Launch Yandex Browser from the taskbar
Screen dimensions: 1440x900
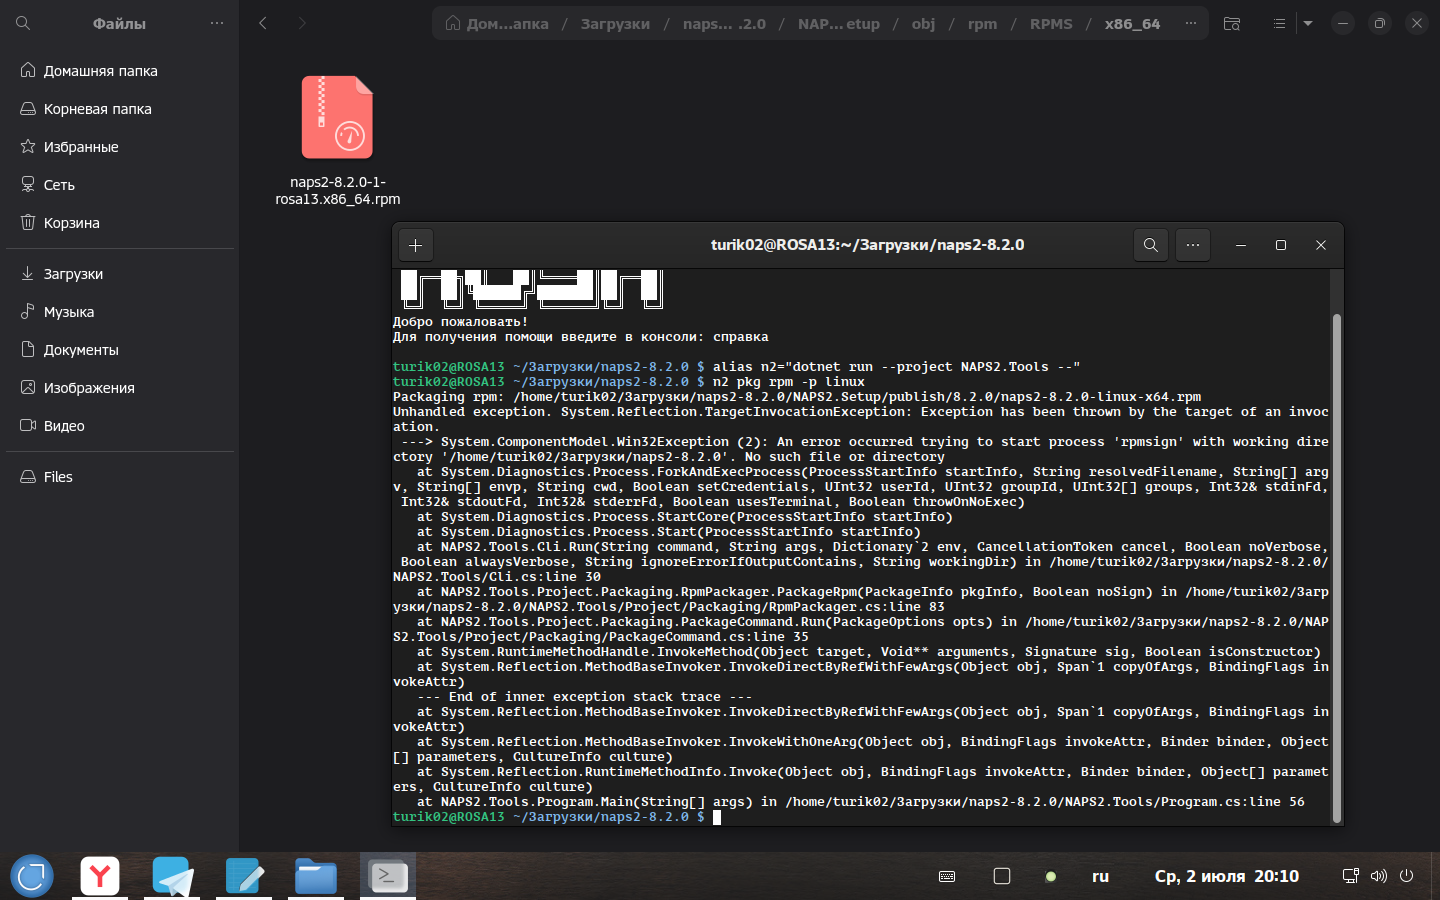tap(100, 877)
